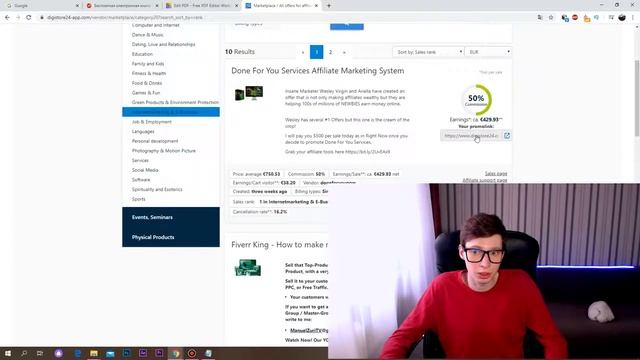Viewport: 640px width, 360px height.
Task: Select Photography & Motion Picture category
Action: tap(164, 151)
